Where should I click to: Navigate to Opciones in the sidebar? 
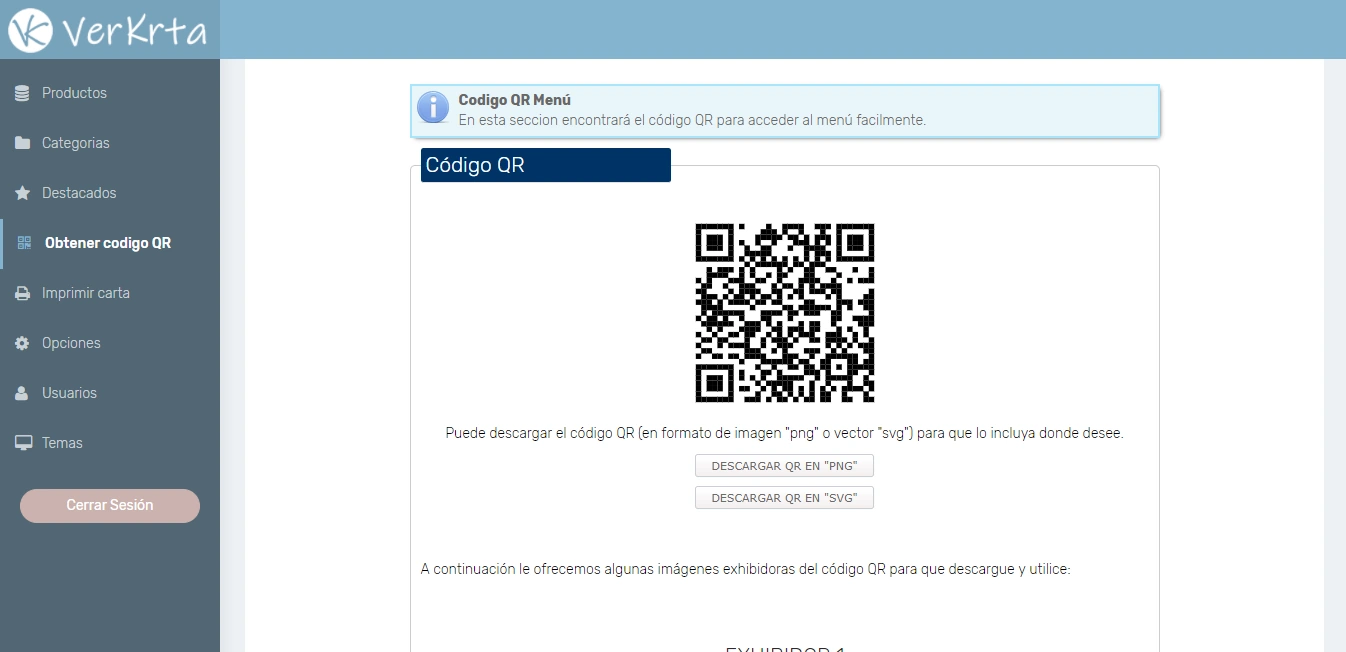[71, 343]
